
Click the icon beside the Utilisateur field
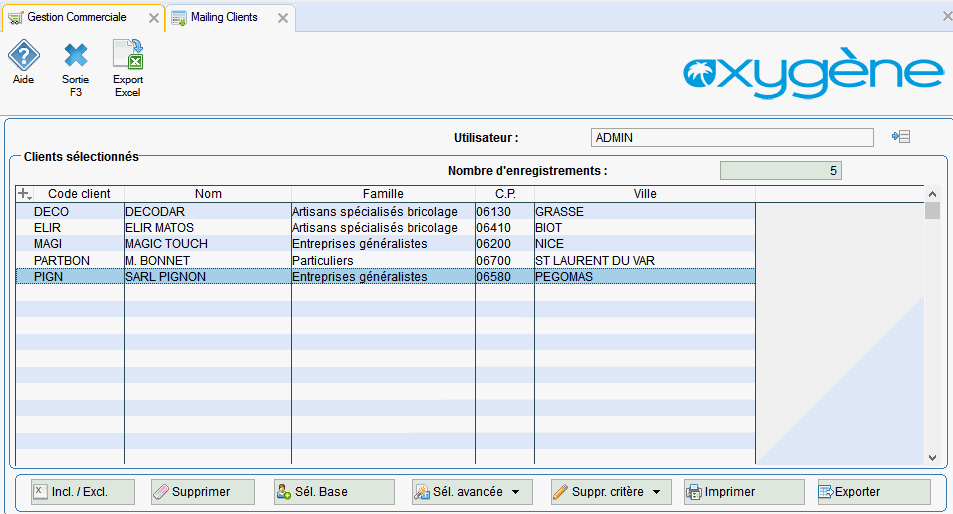tap(900, 137)
